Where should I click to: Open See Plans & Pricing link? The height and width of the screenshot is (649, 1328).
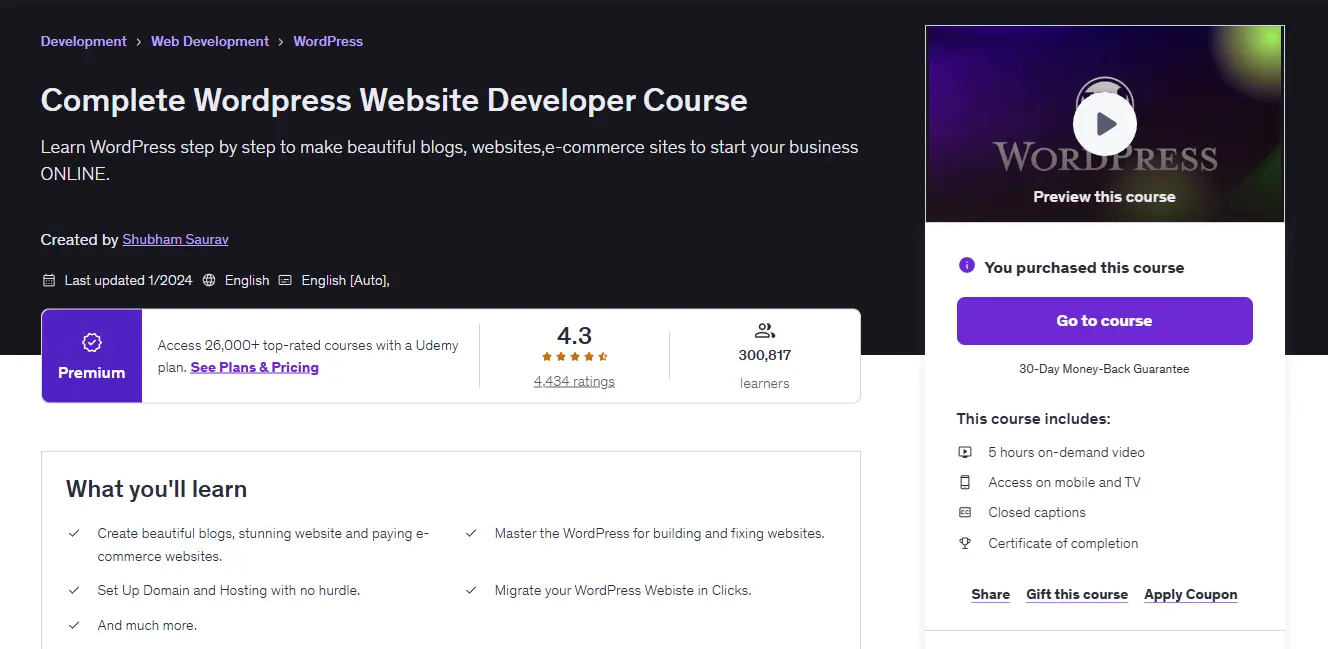(x=255, y=367)
